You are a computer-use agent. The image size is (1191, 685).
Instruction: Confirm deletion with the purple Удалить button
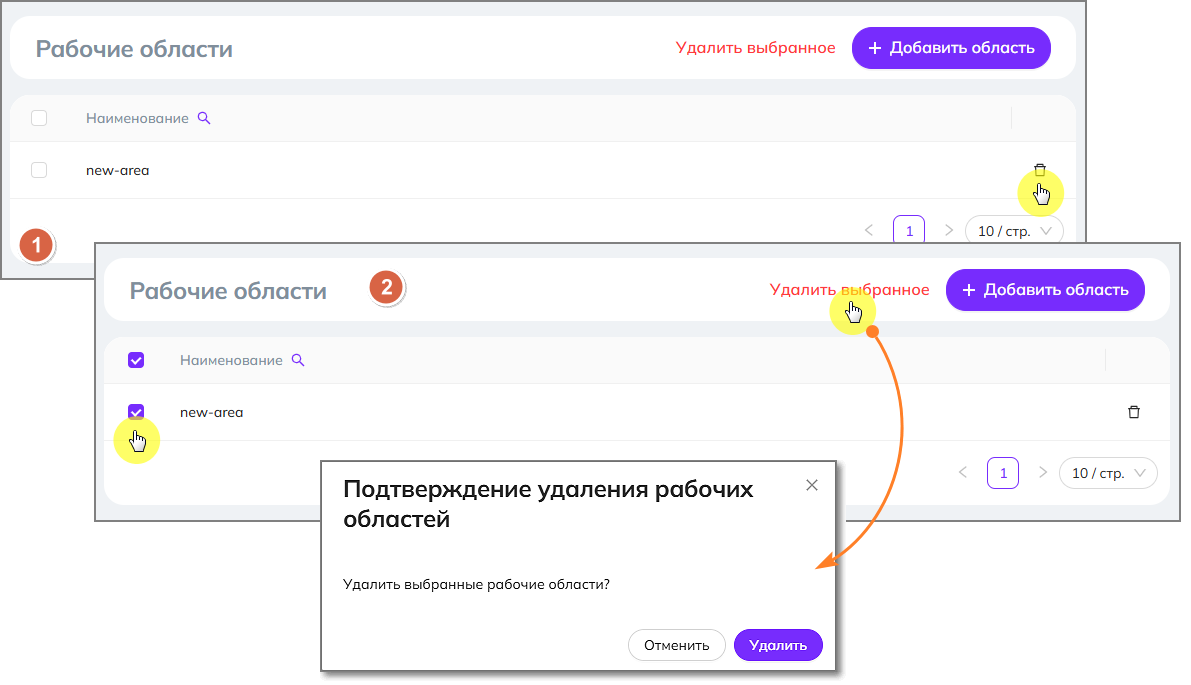778,645
